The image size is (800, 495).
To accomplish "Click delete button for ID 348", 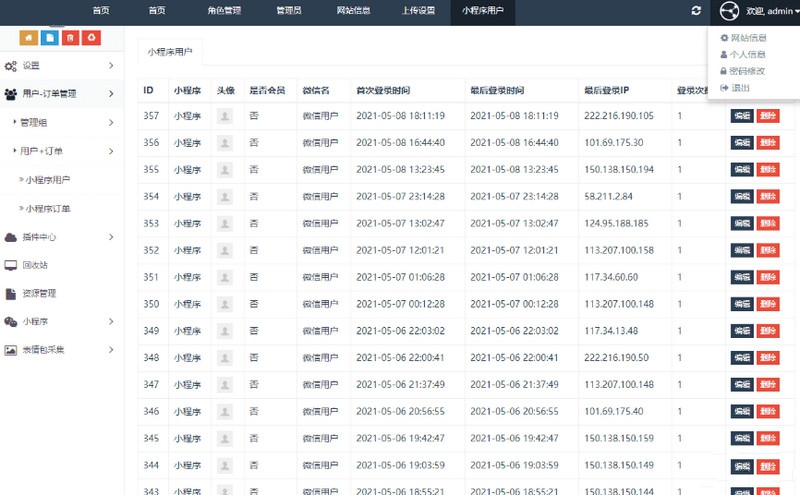I will tap(768, 358).
